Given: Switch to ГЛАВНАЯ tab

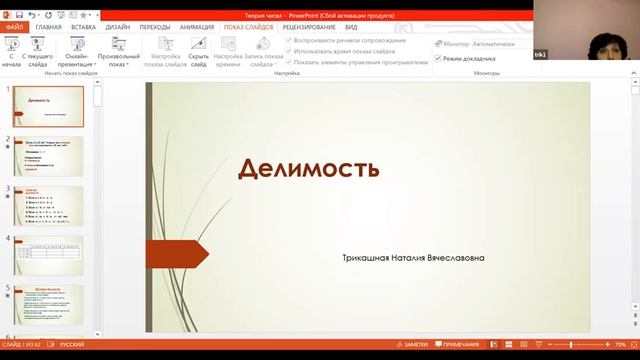Looking at the screenshot, I should pyautogui.click(x=48, y=27).
